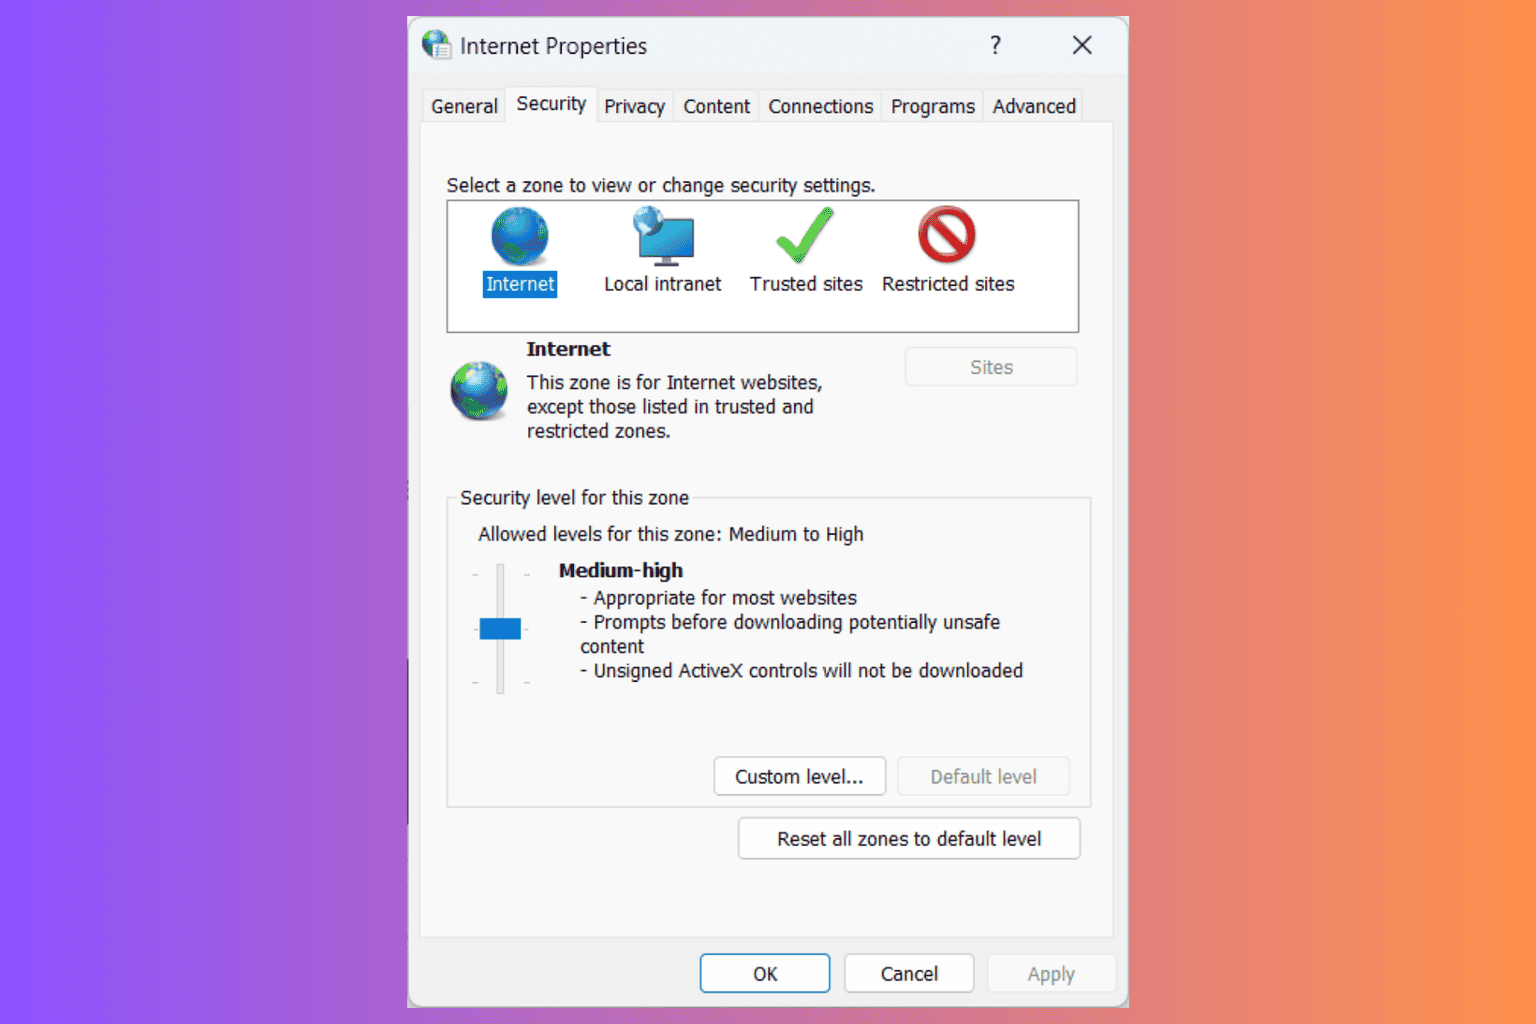
Task: Open the Privacy tab
Action: click(634, 106)
